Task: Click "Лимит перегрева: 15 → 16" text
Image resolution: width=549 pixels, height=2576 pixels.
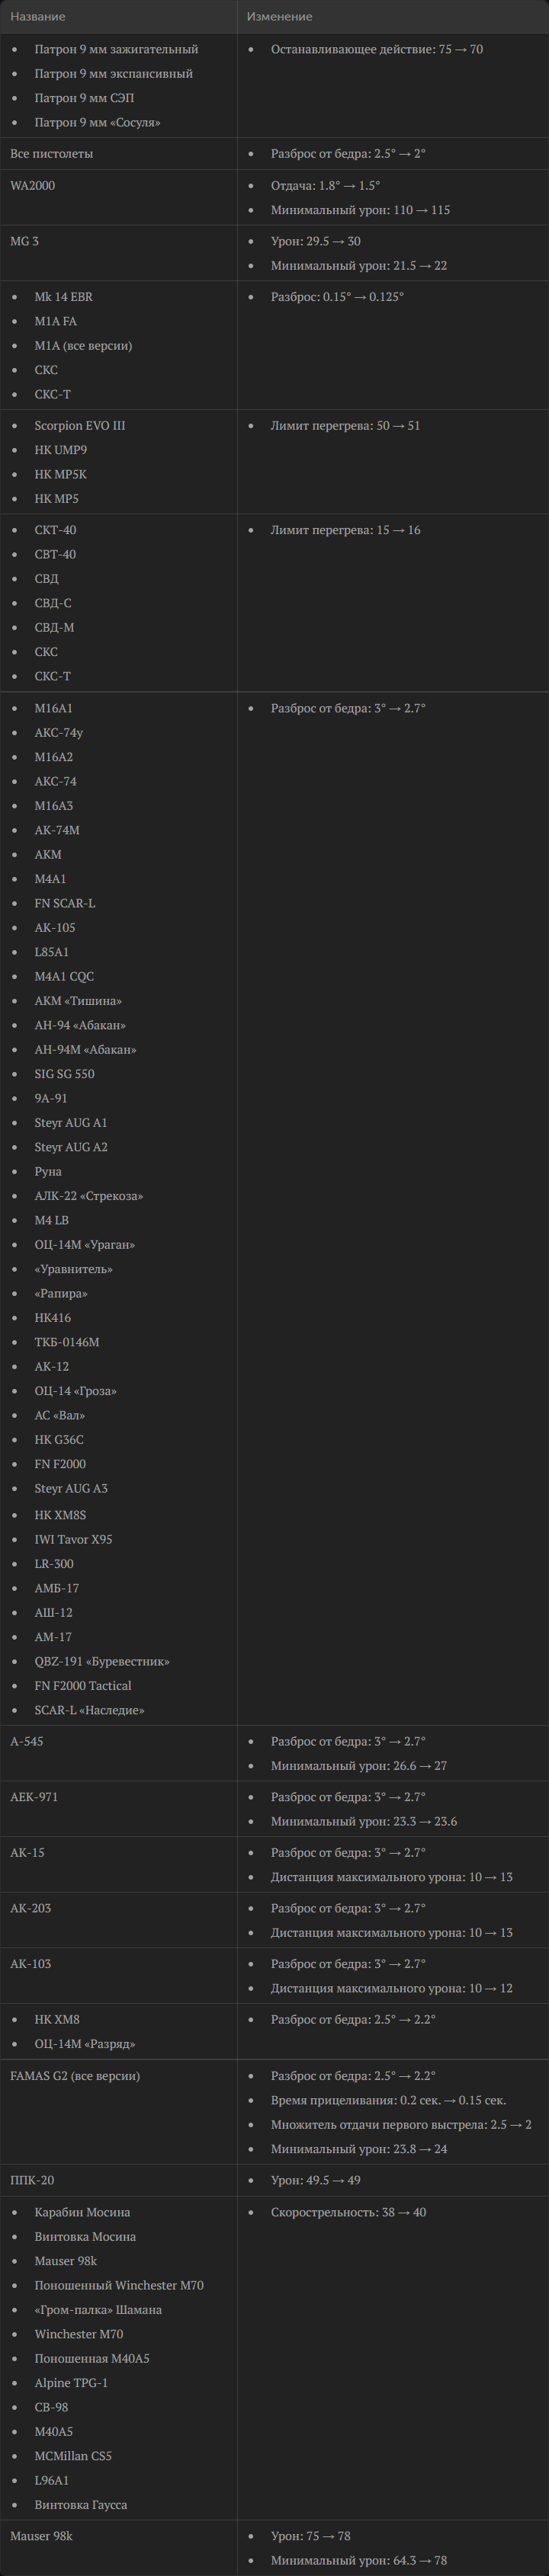Action: pos(345,530)
